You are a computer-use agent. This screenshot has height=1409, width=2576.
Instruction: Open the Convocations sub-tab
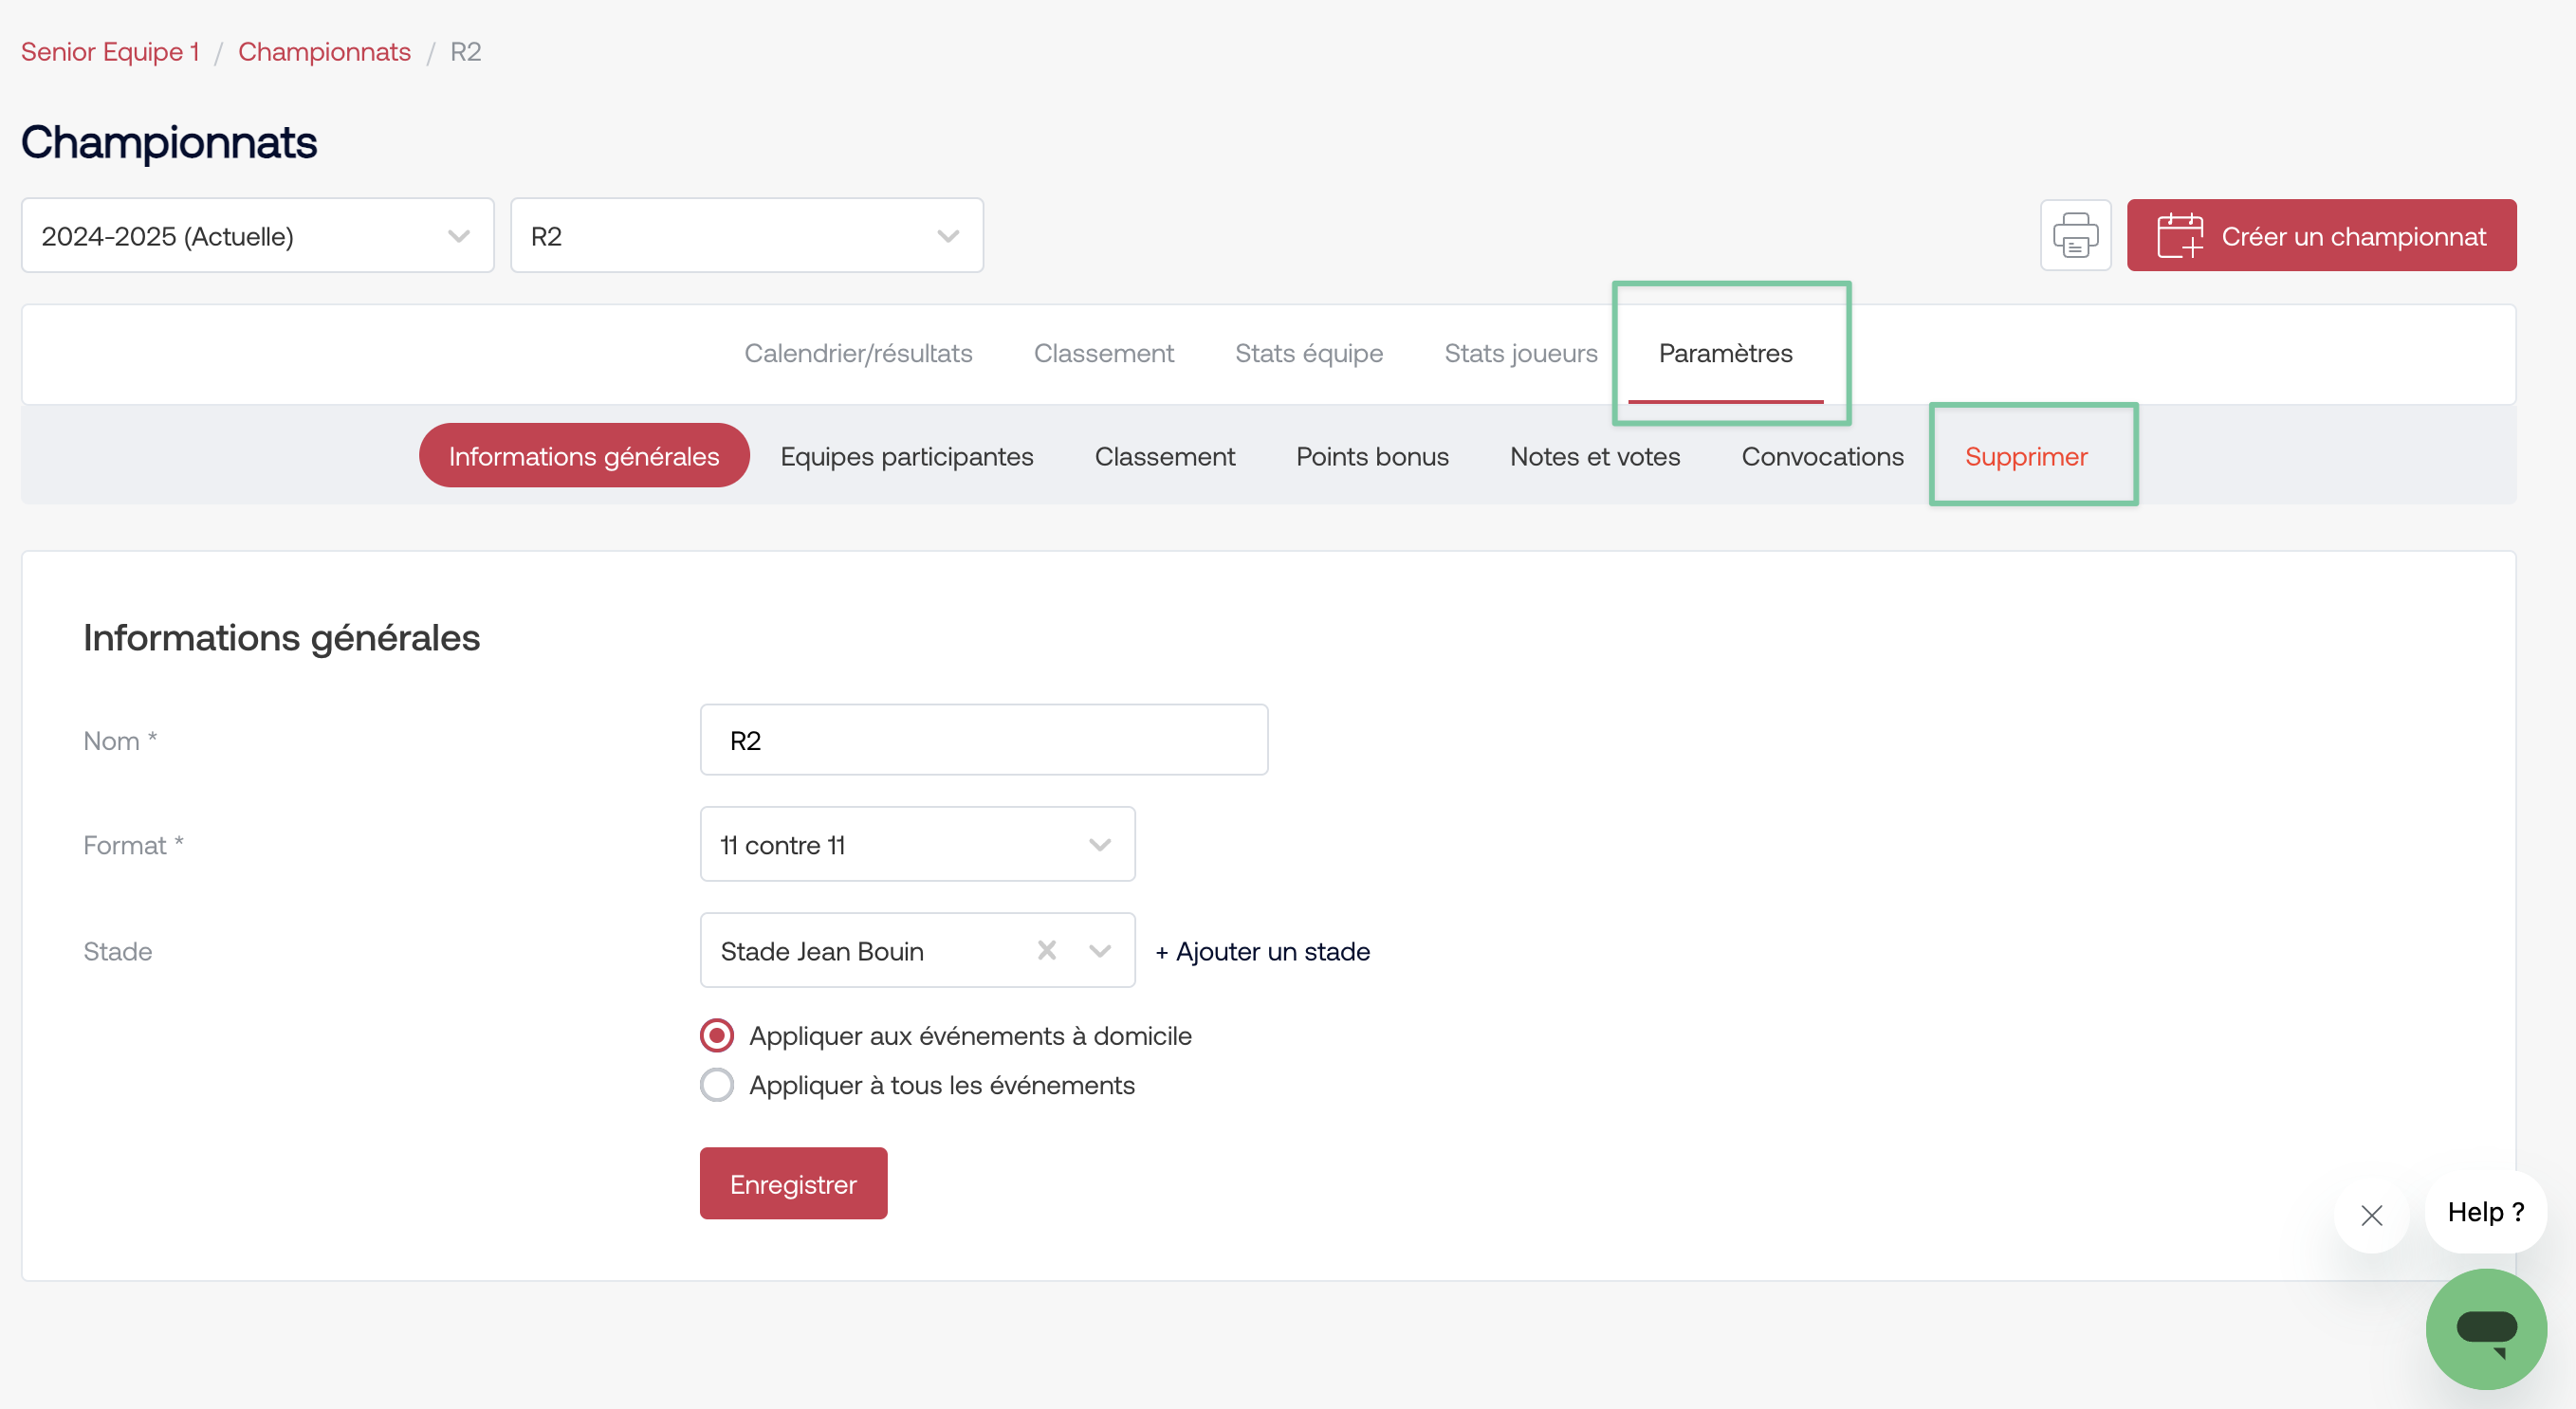pos(1822,456)
